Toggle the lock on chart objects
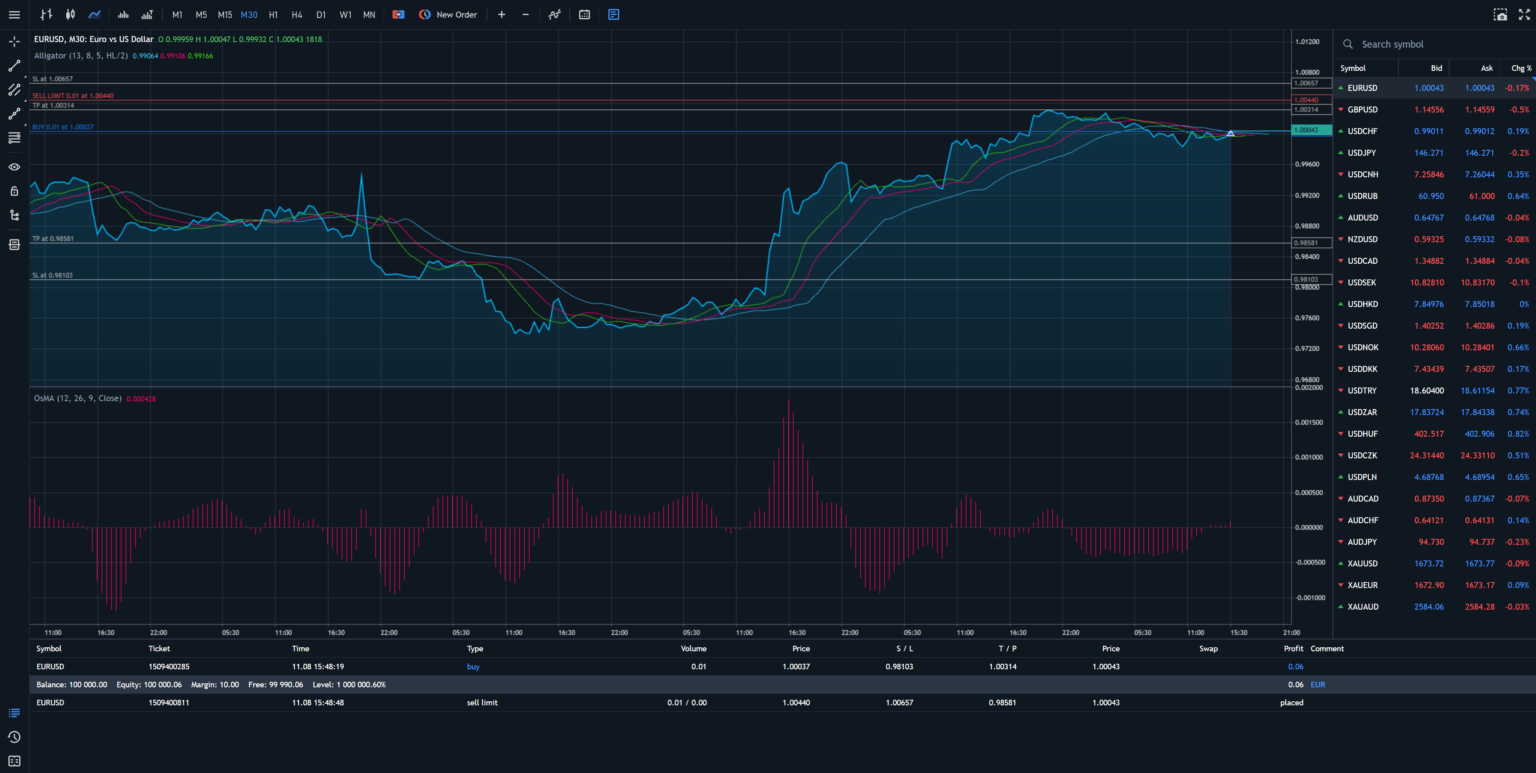Viewport: 1536px width, 773px height. click(x=13, y=190)
